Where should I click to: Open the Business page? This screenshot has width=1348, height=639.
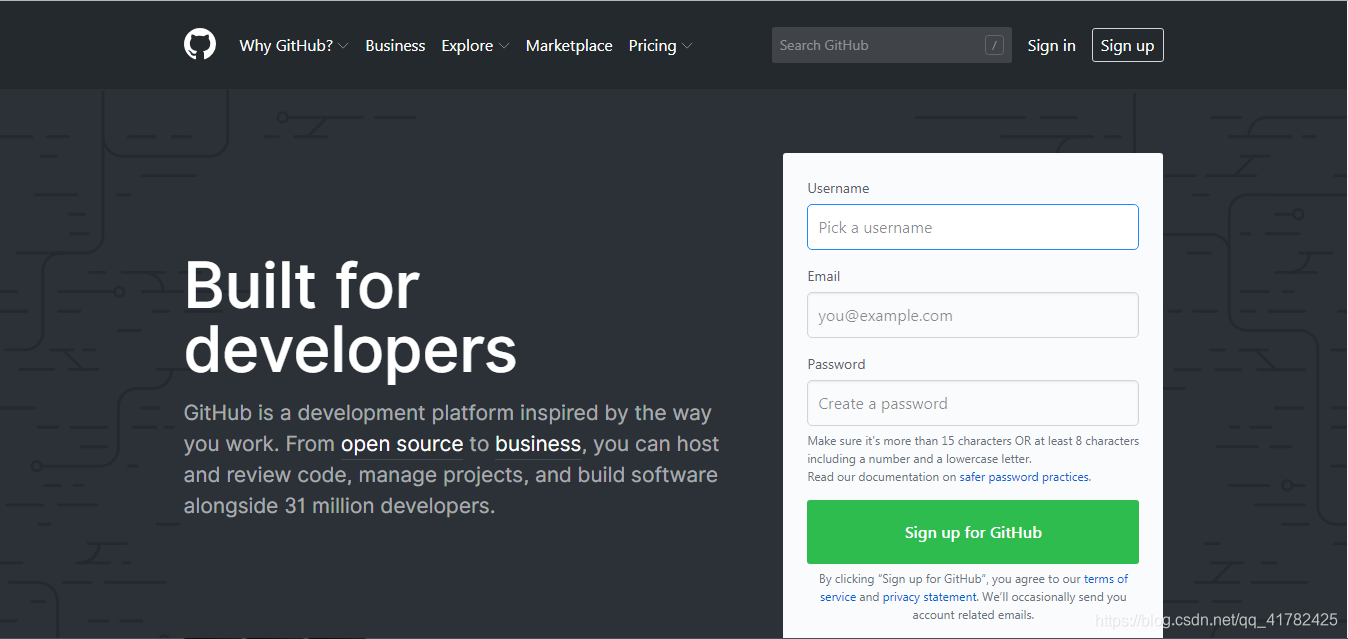pyautogui.click(x=395, y=46)
